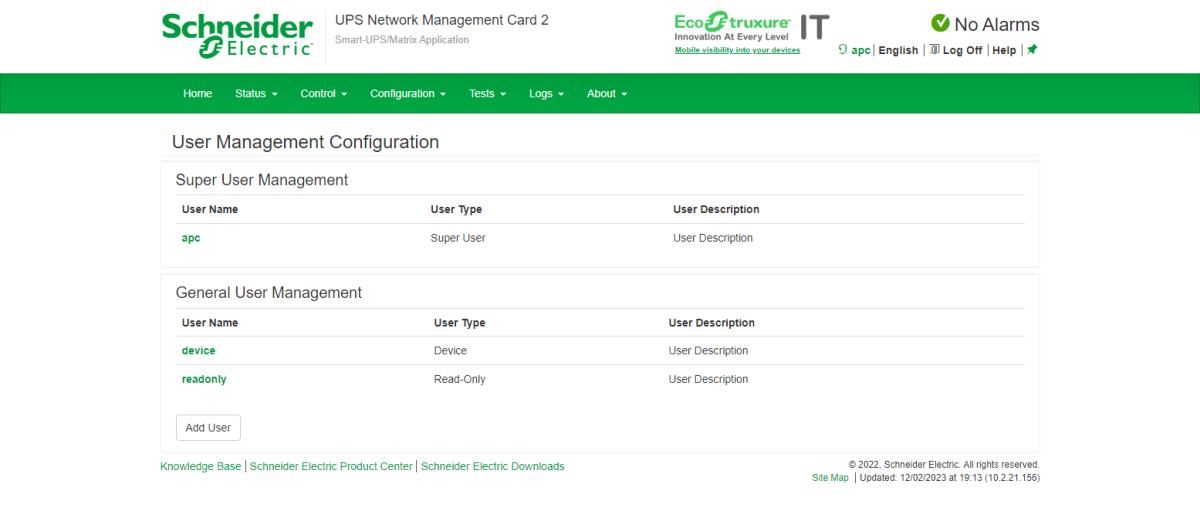Open the Status dropdown menu
Viewport: 1200px width, 511px height.
coord(256,93)
